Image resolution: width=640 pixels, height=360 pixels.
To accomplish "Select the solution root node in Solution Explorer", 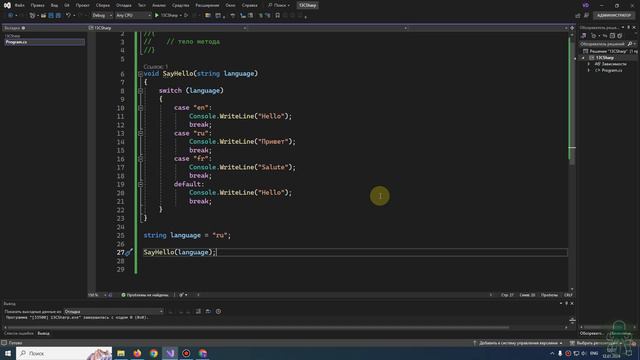I will coord(610,51).
